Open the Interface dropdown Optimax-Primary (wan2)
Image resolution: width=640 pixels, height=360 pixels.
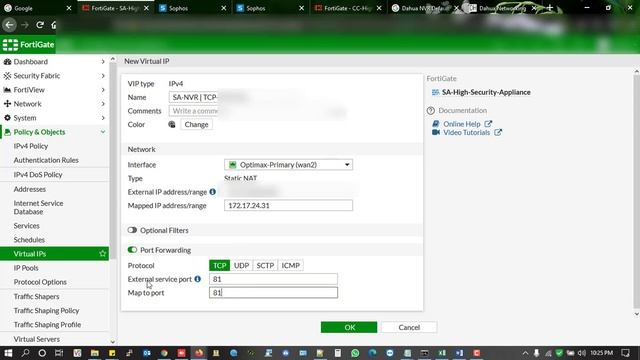pyautogui.click(x=288, y=164)
